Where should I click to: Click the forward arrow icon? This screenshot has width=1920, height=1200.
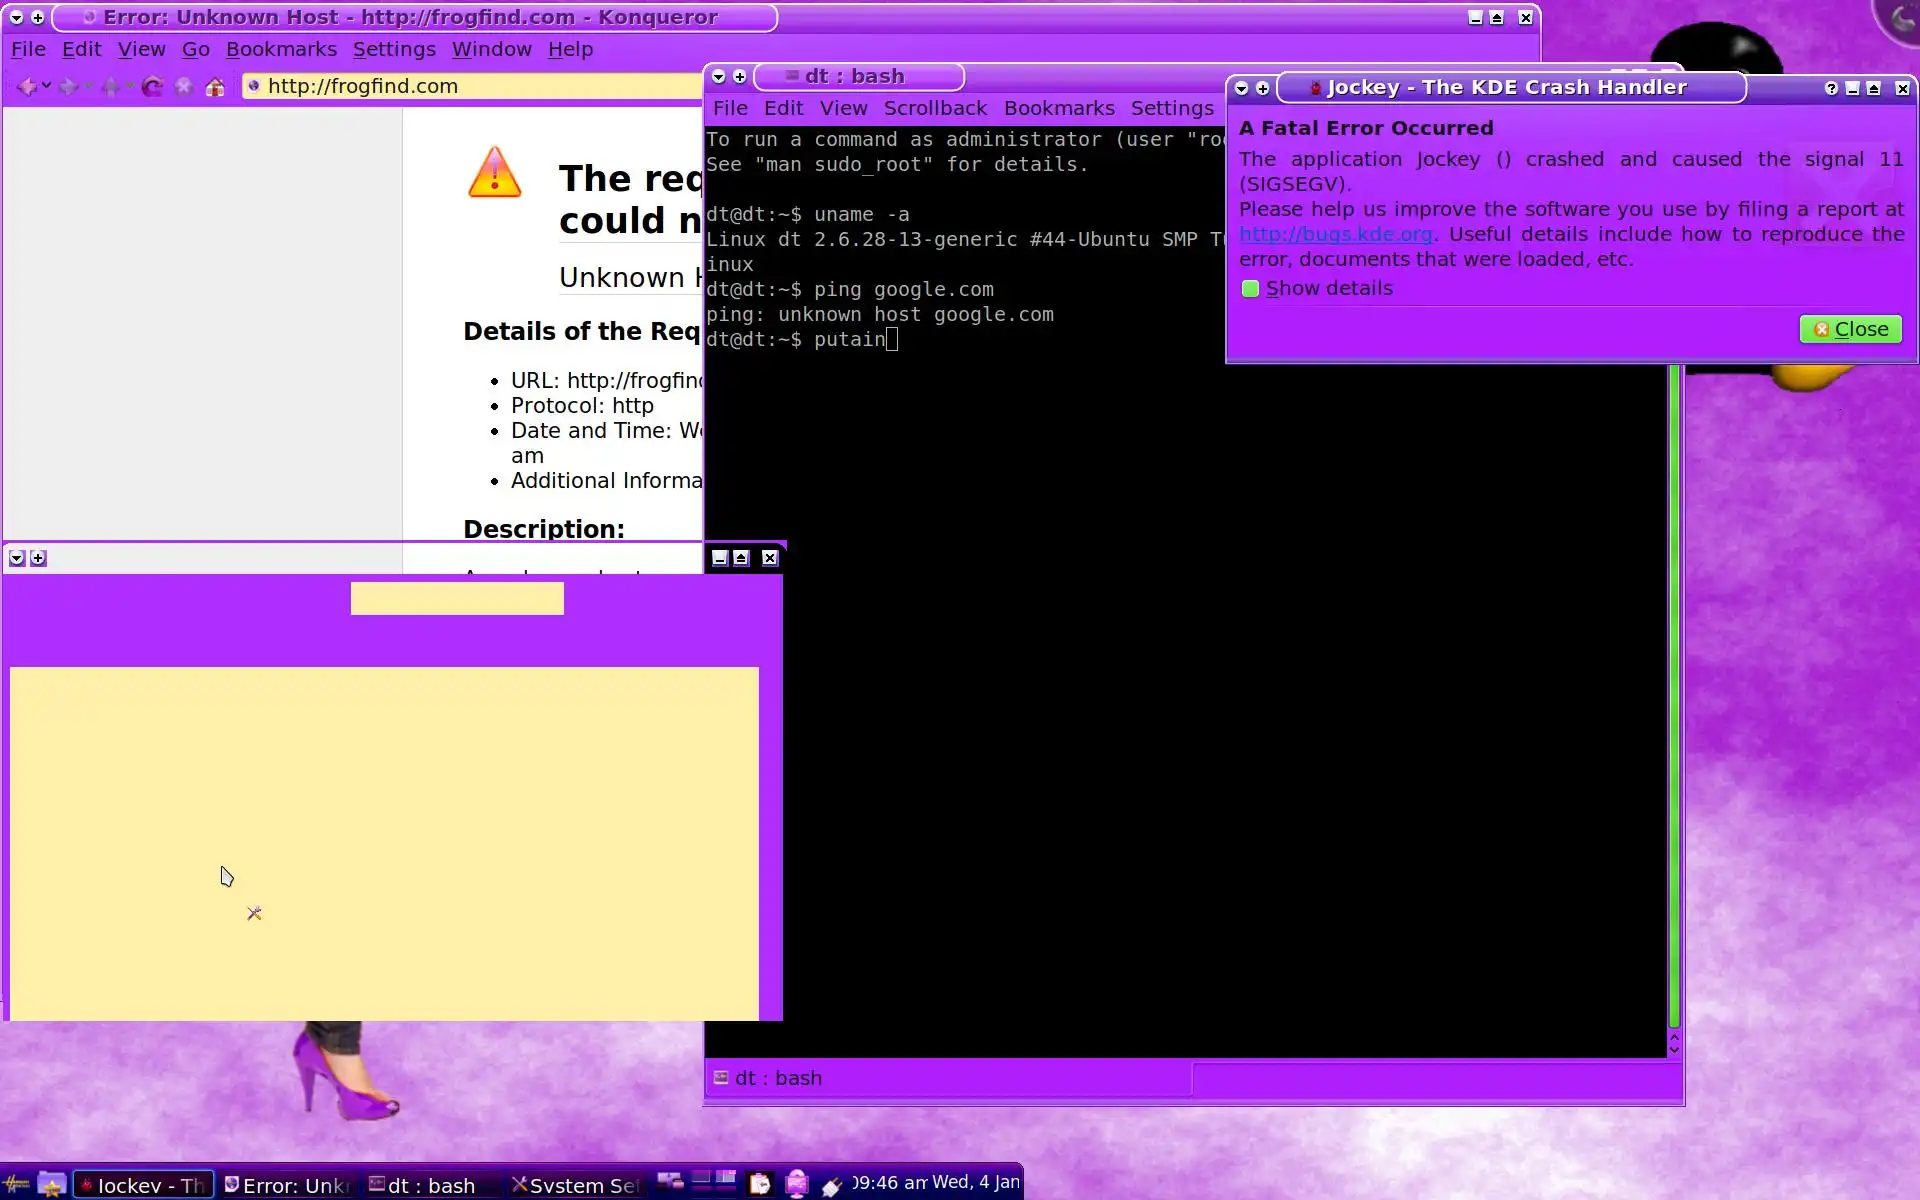click(68, 87)
